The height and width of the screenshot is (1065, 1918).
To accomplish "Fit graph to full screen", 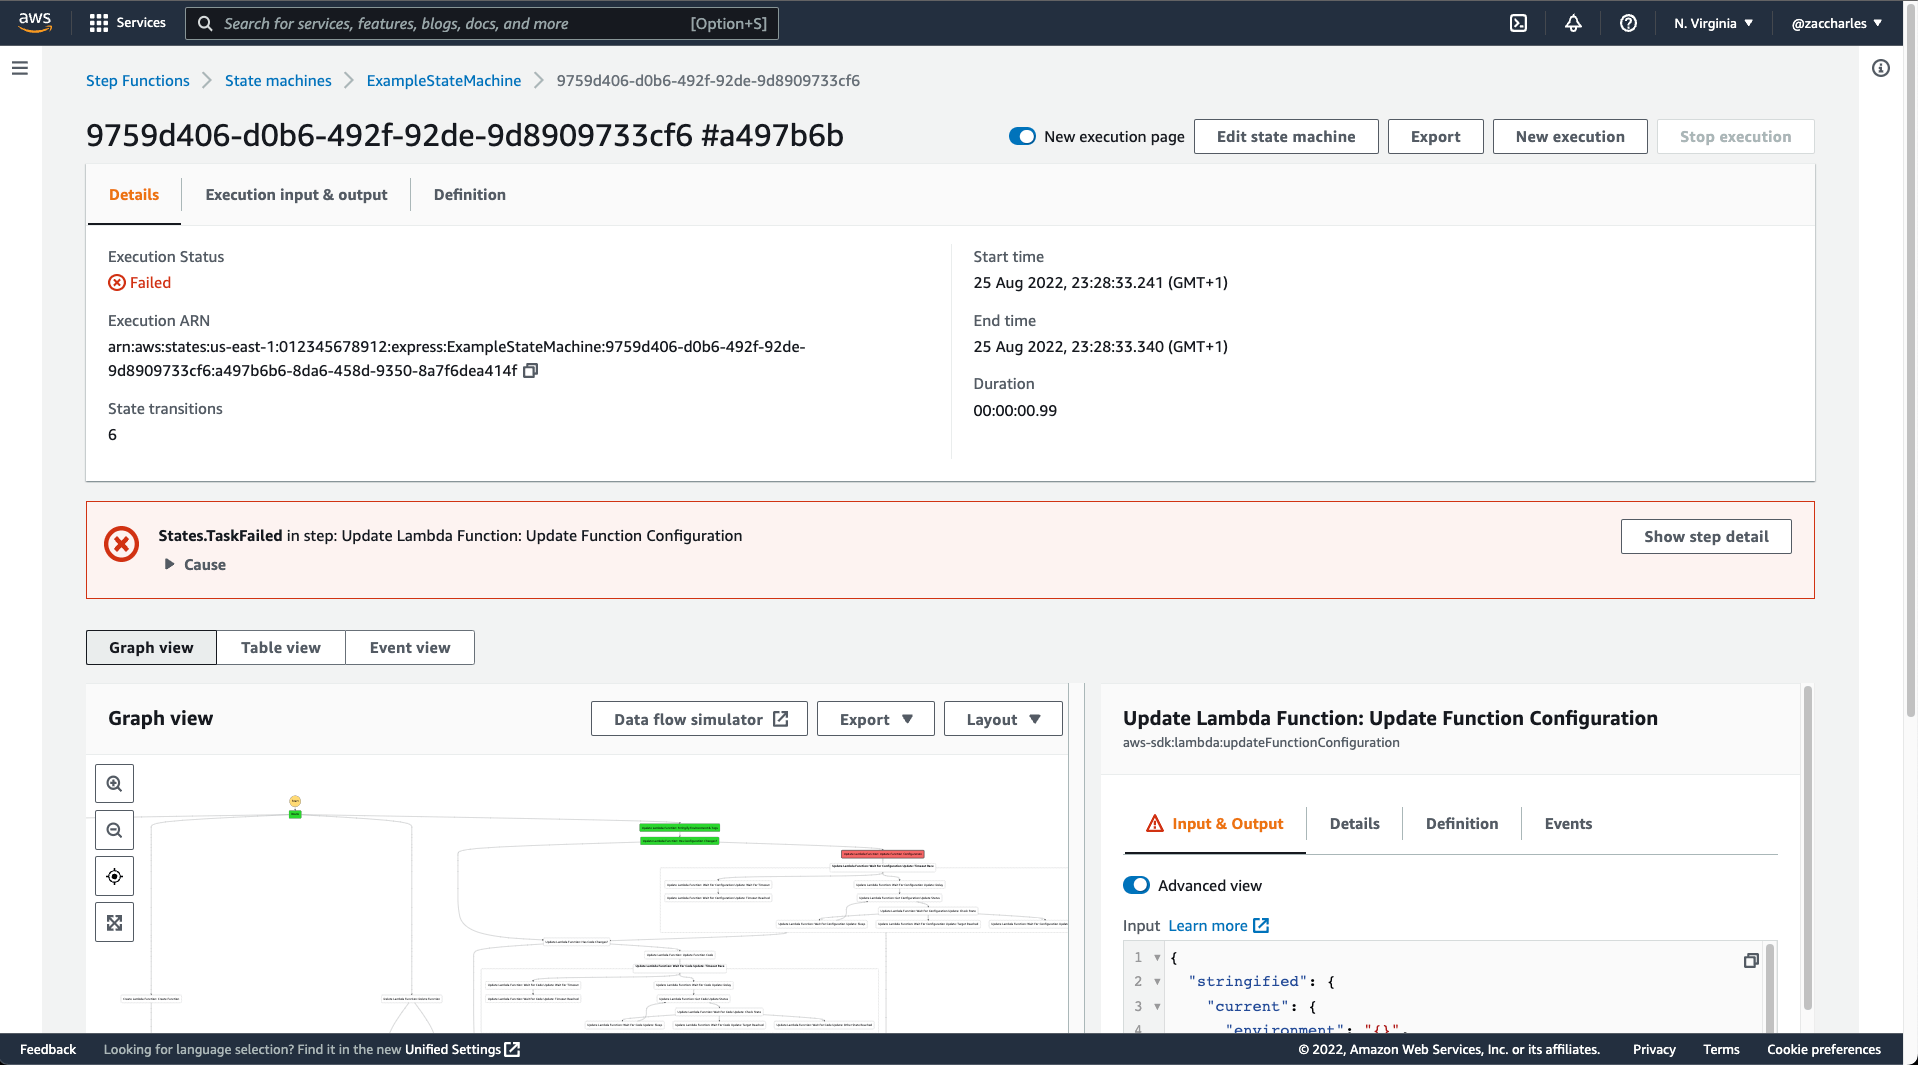I will (114, 922).
